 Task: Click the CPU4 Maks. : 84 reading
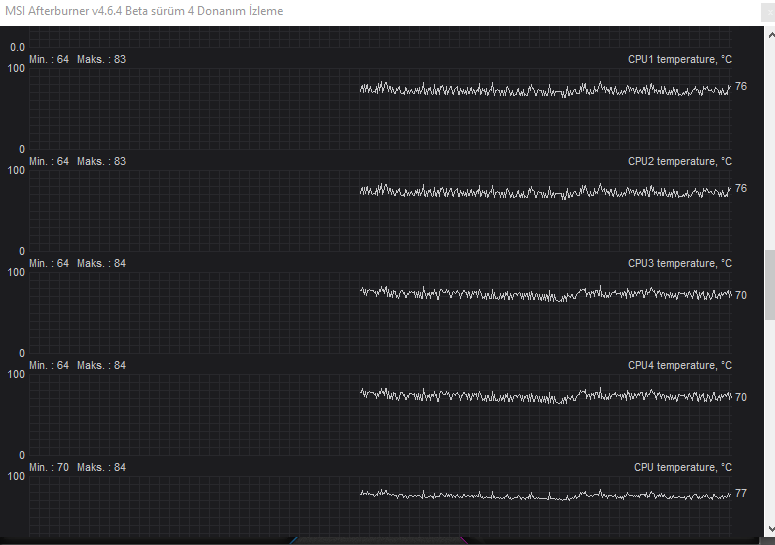[101, 366]
